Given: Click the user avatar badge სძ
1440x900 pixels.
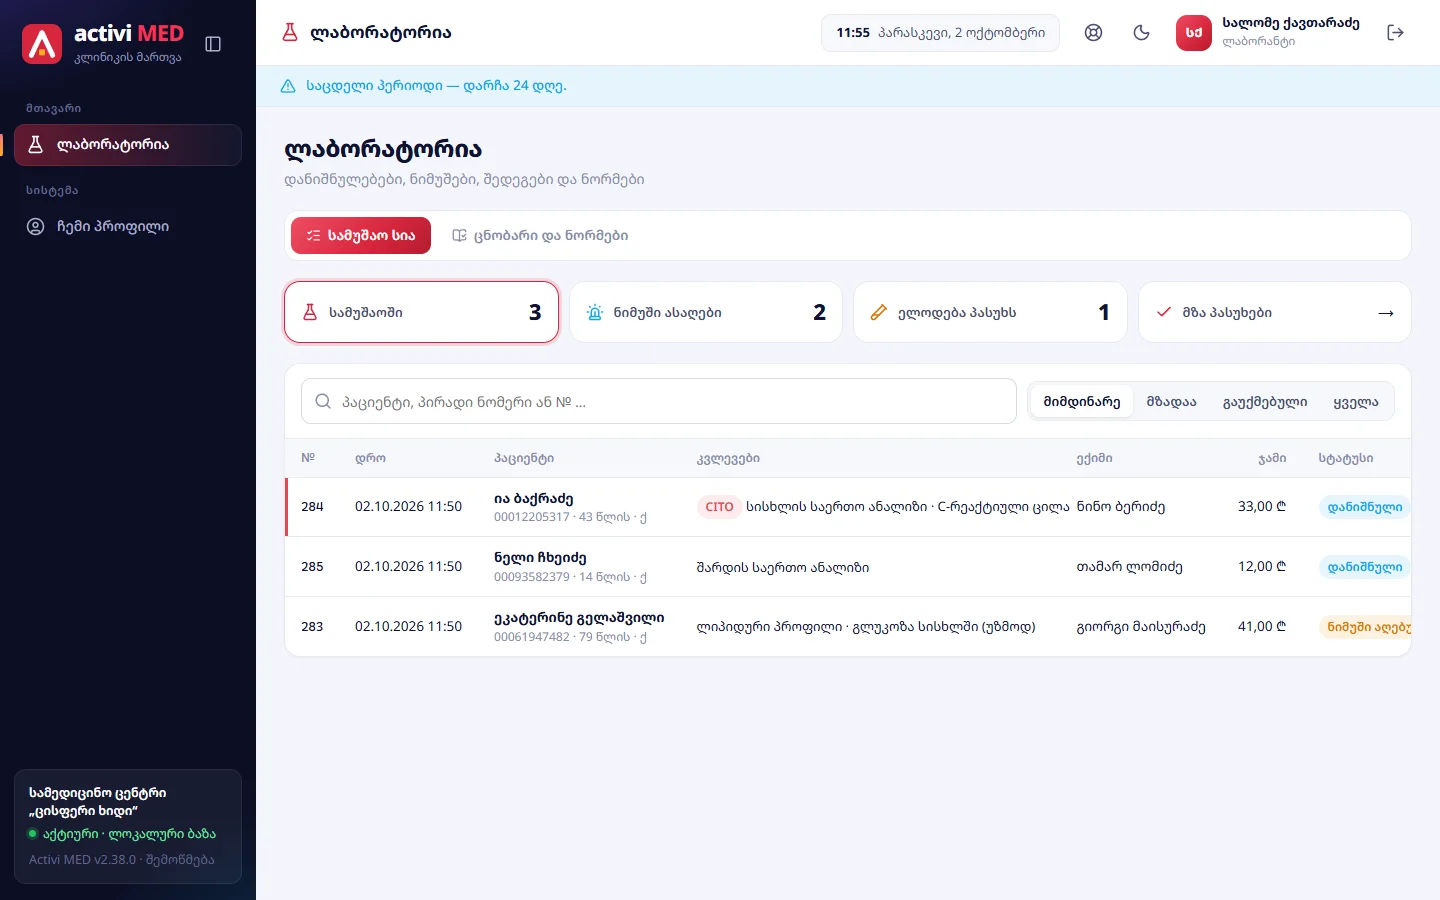Looking at the screenshot, I should coord(1194,33).
